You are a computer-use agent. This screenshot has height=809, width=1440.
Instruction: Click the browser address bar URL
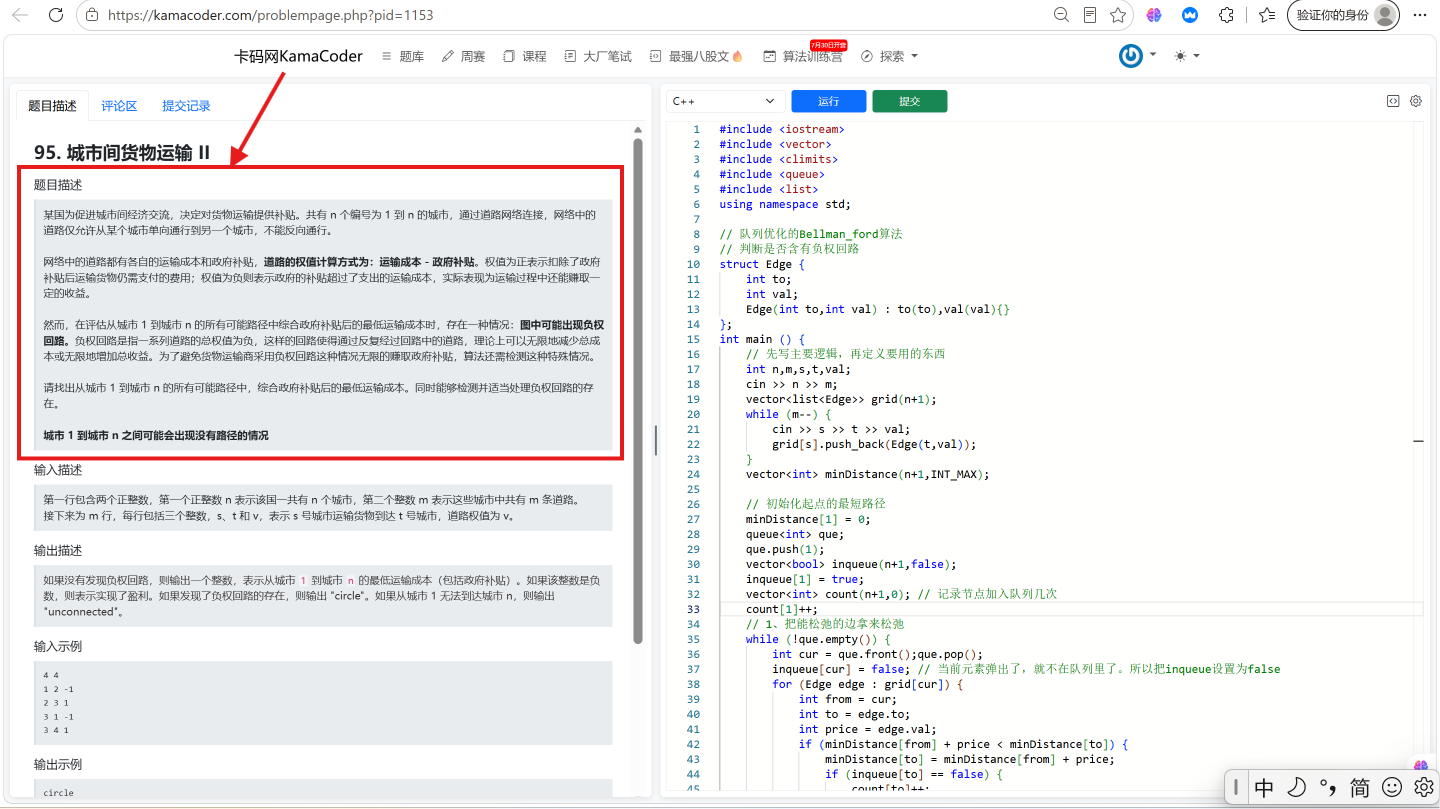270,15
